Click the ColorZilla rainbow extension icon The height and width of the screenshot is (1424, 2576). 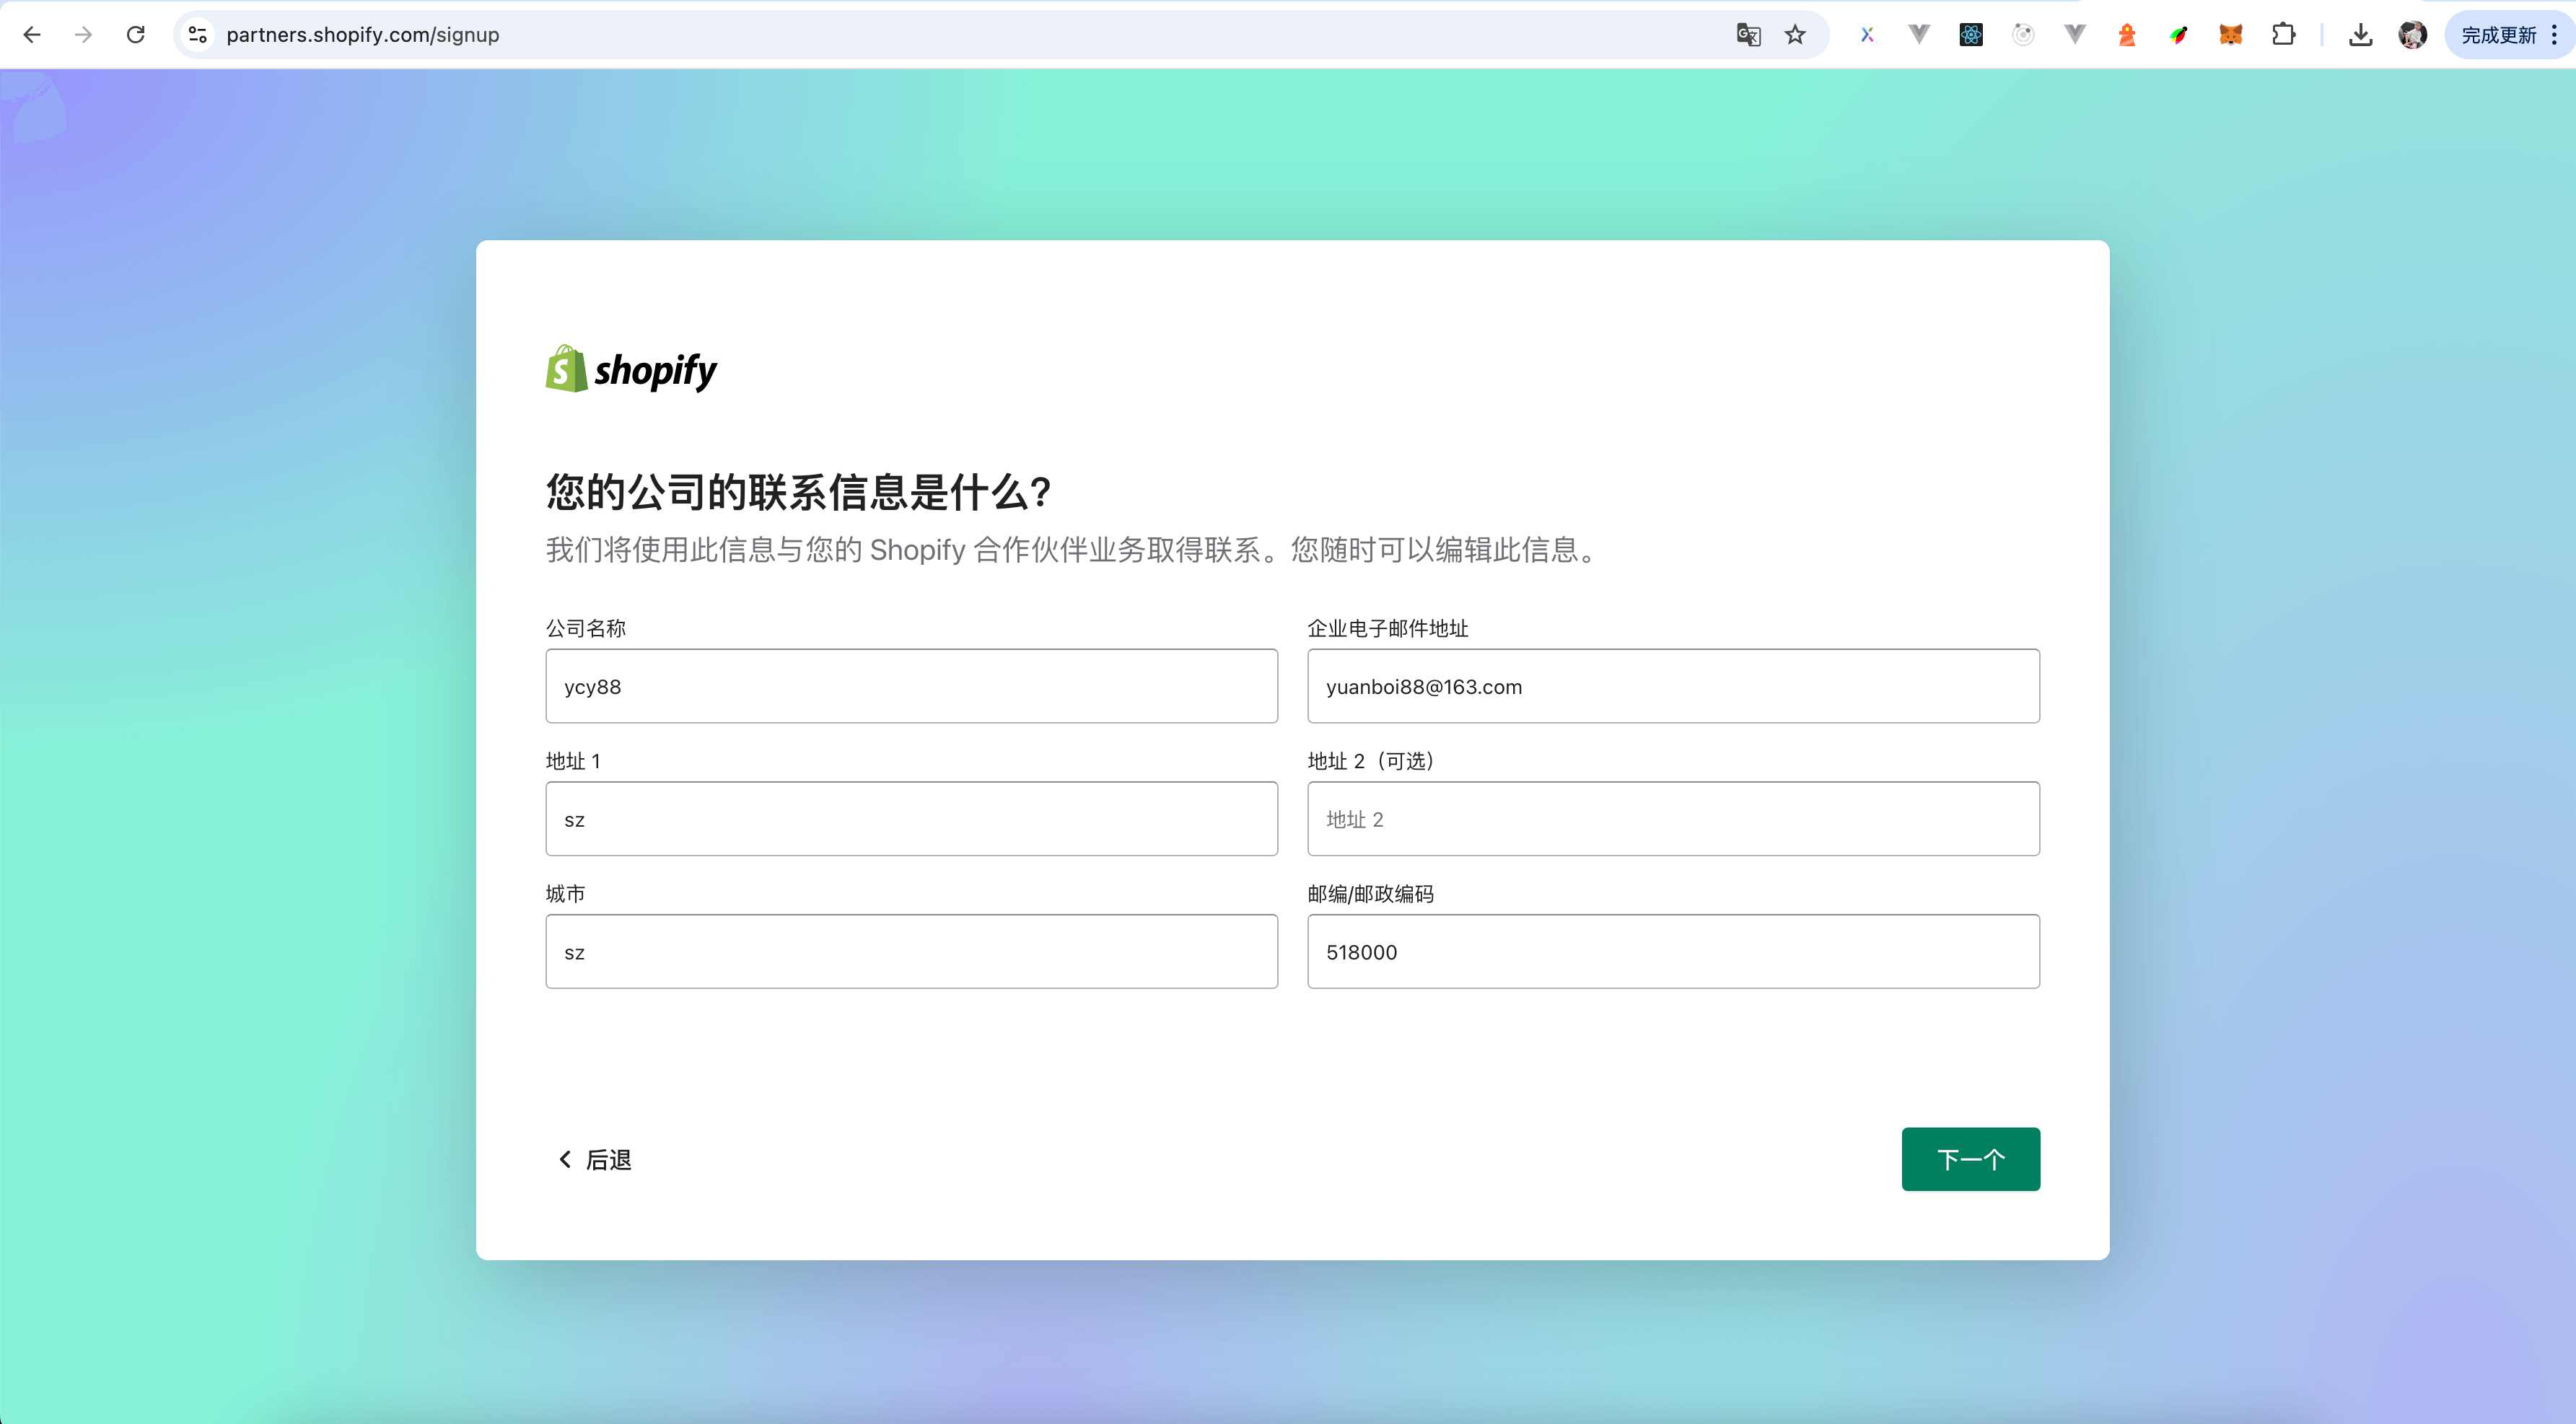2179,35
